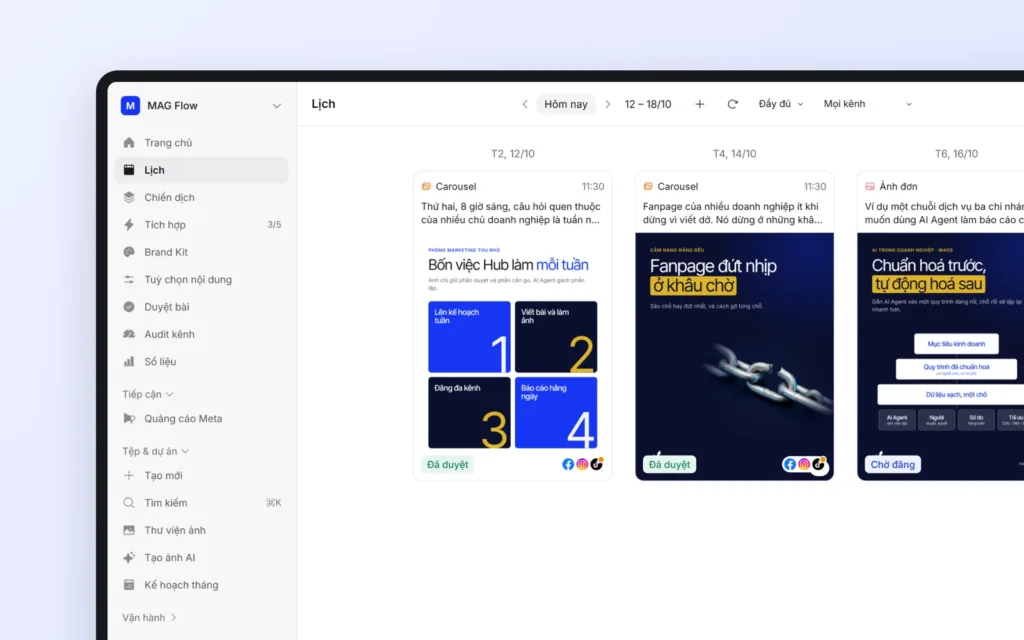
Task: Click Đã duyệt badge on T4 card
Action: coord(669,464)
